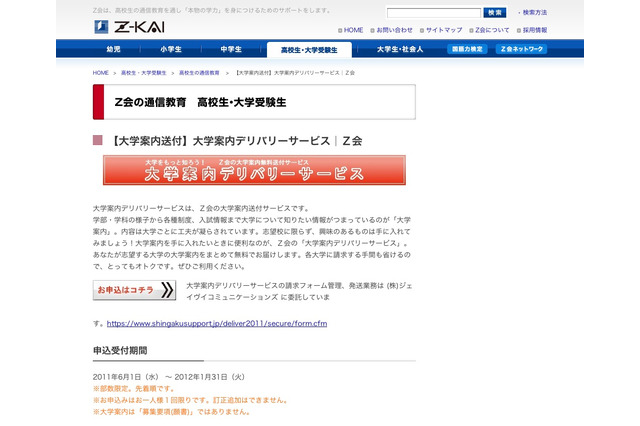640x426 pixels.
Task: Open the お問い合わせ link
Action: 394,30
